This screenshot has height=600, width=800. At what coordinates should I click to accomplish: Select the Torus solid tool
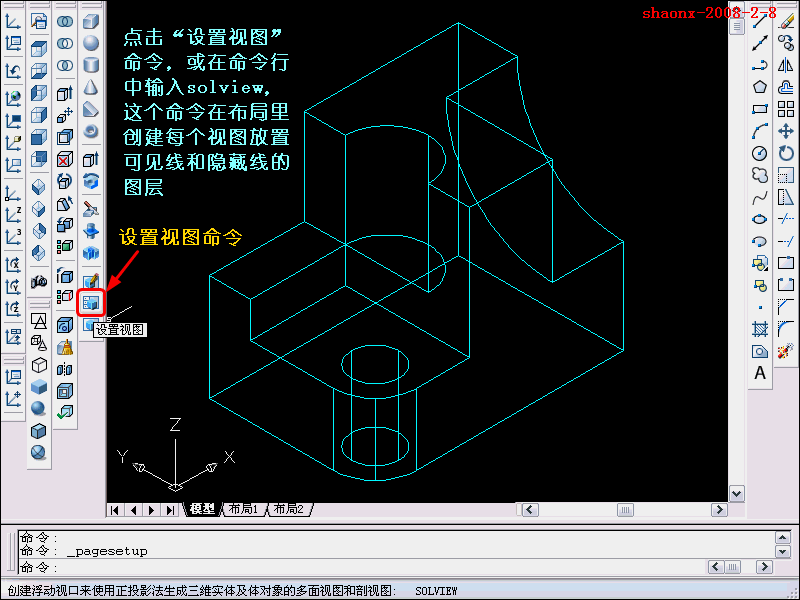click(91, 131)
